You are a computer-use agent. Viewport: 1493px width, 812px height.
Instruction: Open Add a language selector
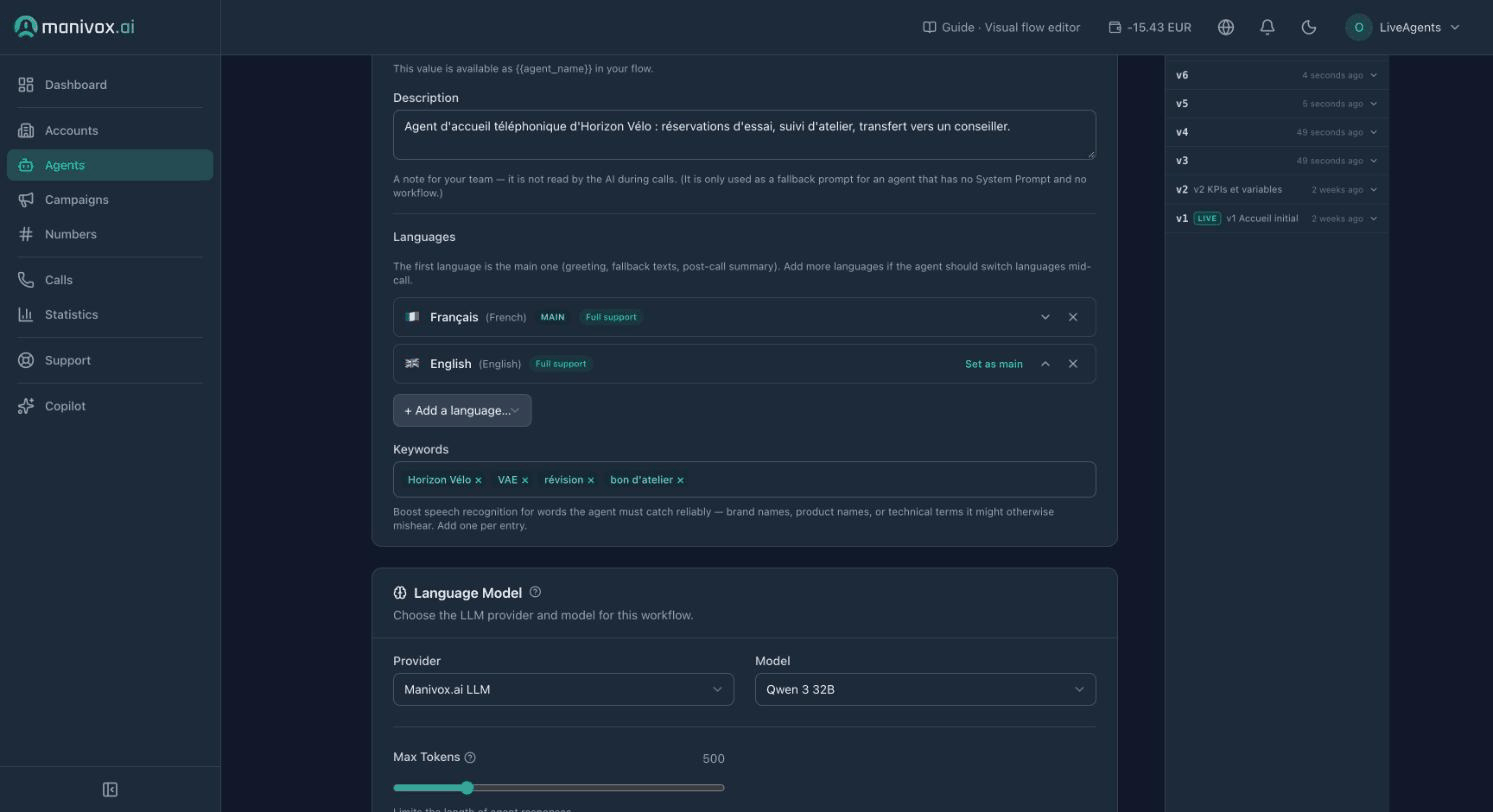click(x=462, y=411)
